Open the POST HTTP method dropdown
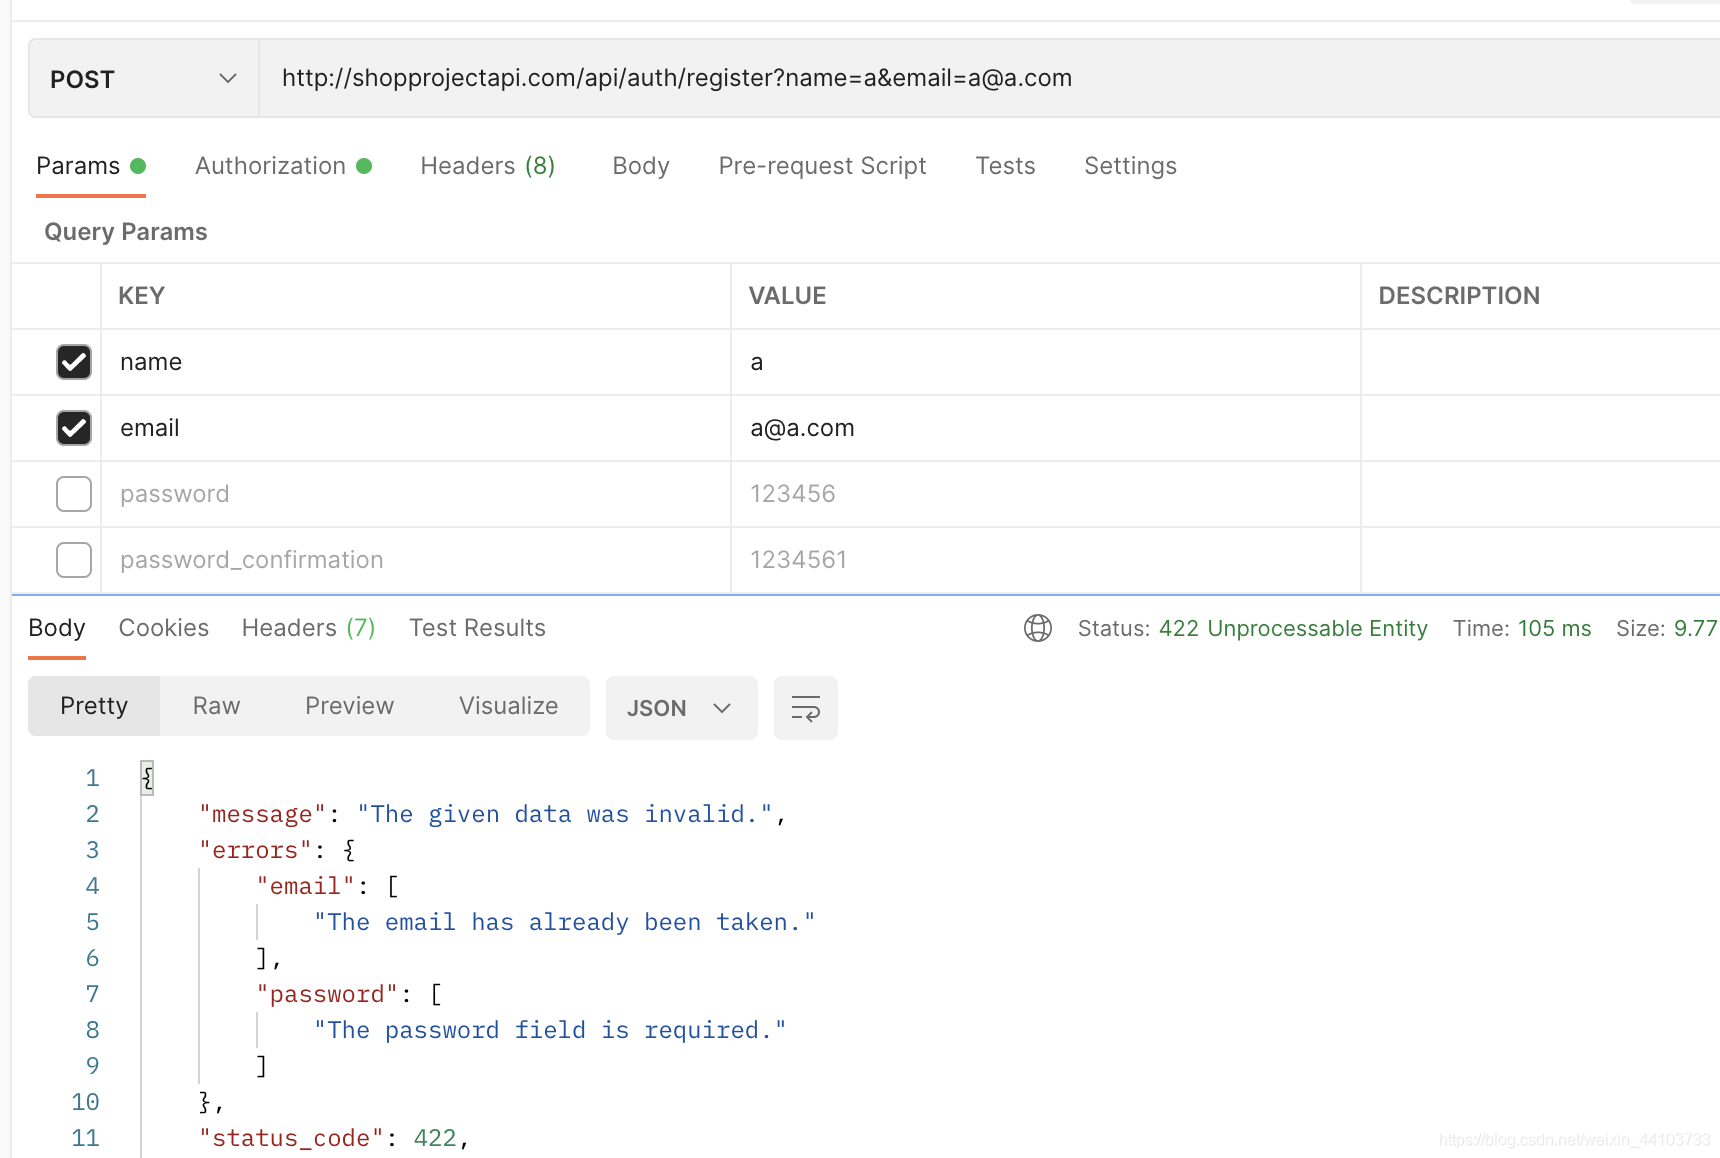Viewport: 1720px width, 1158px height. 144,79
